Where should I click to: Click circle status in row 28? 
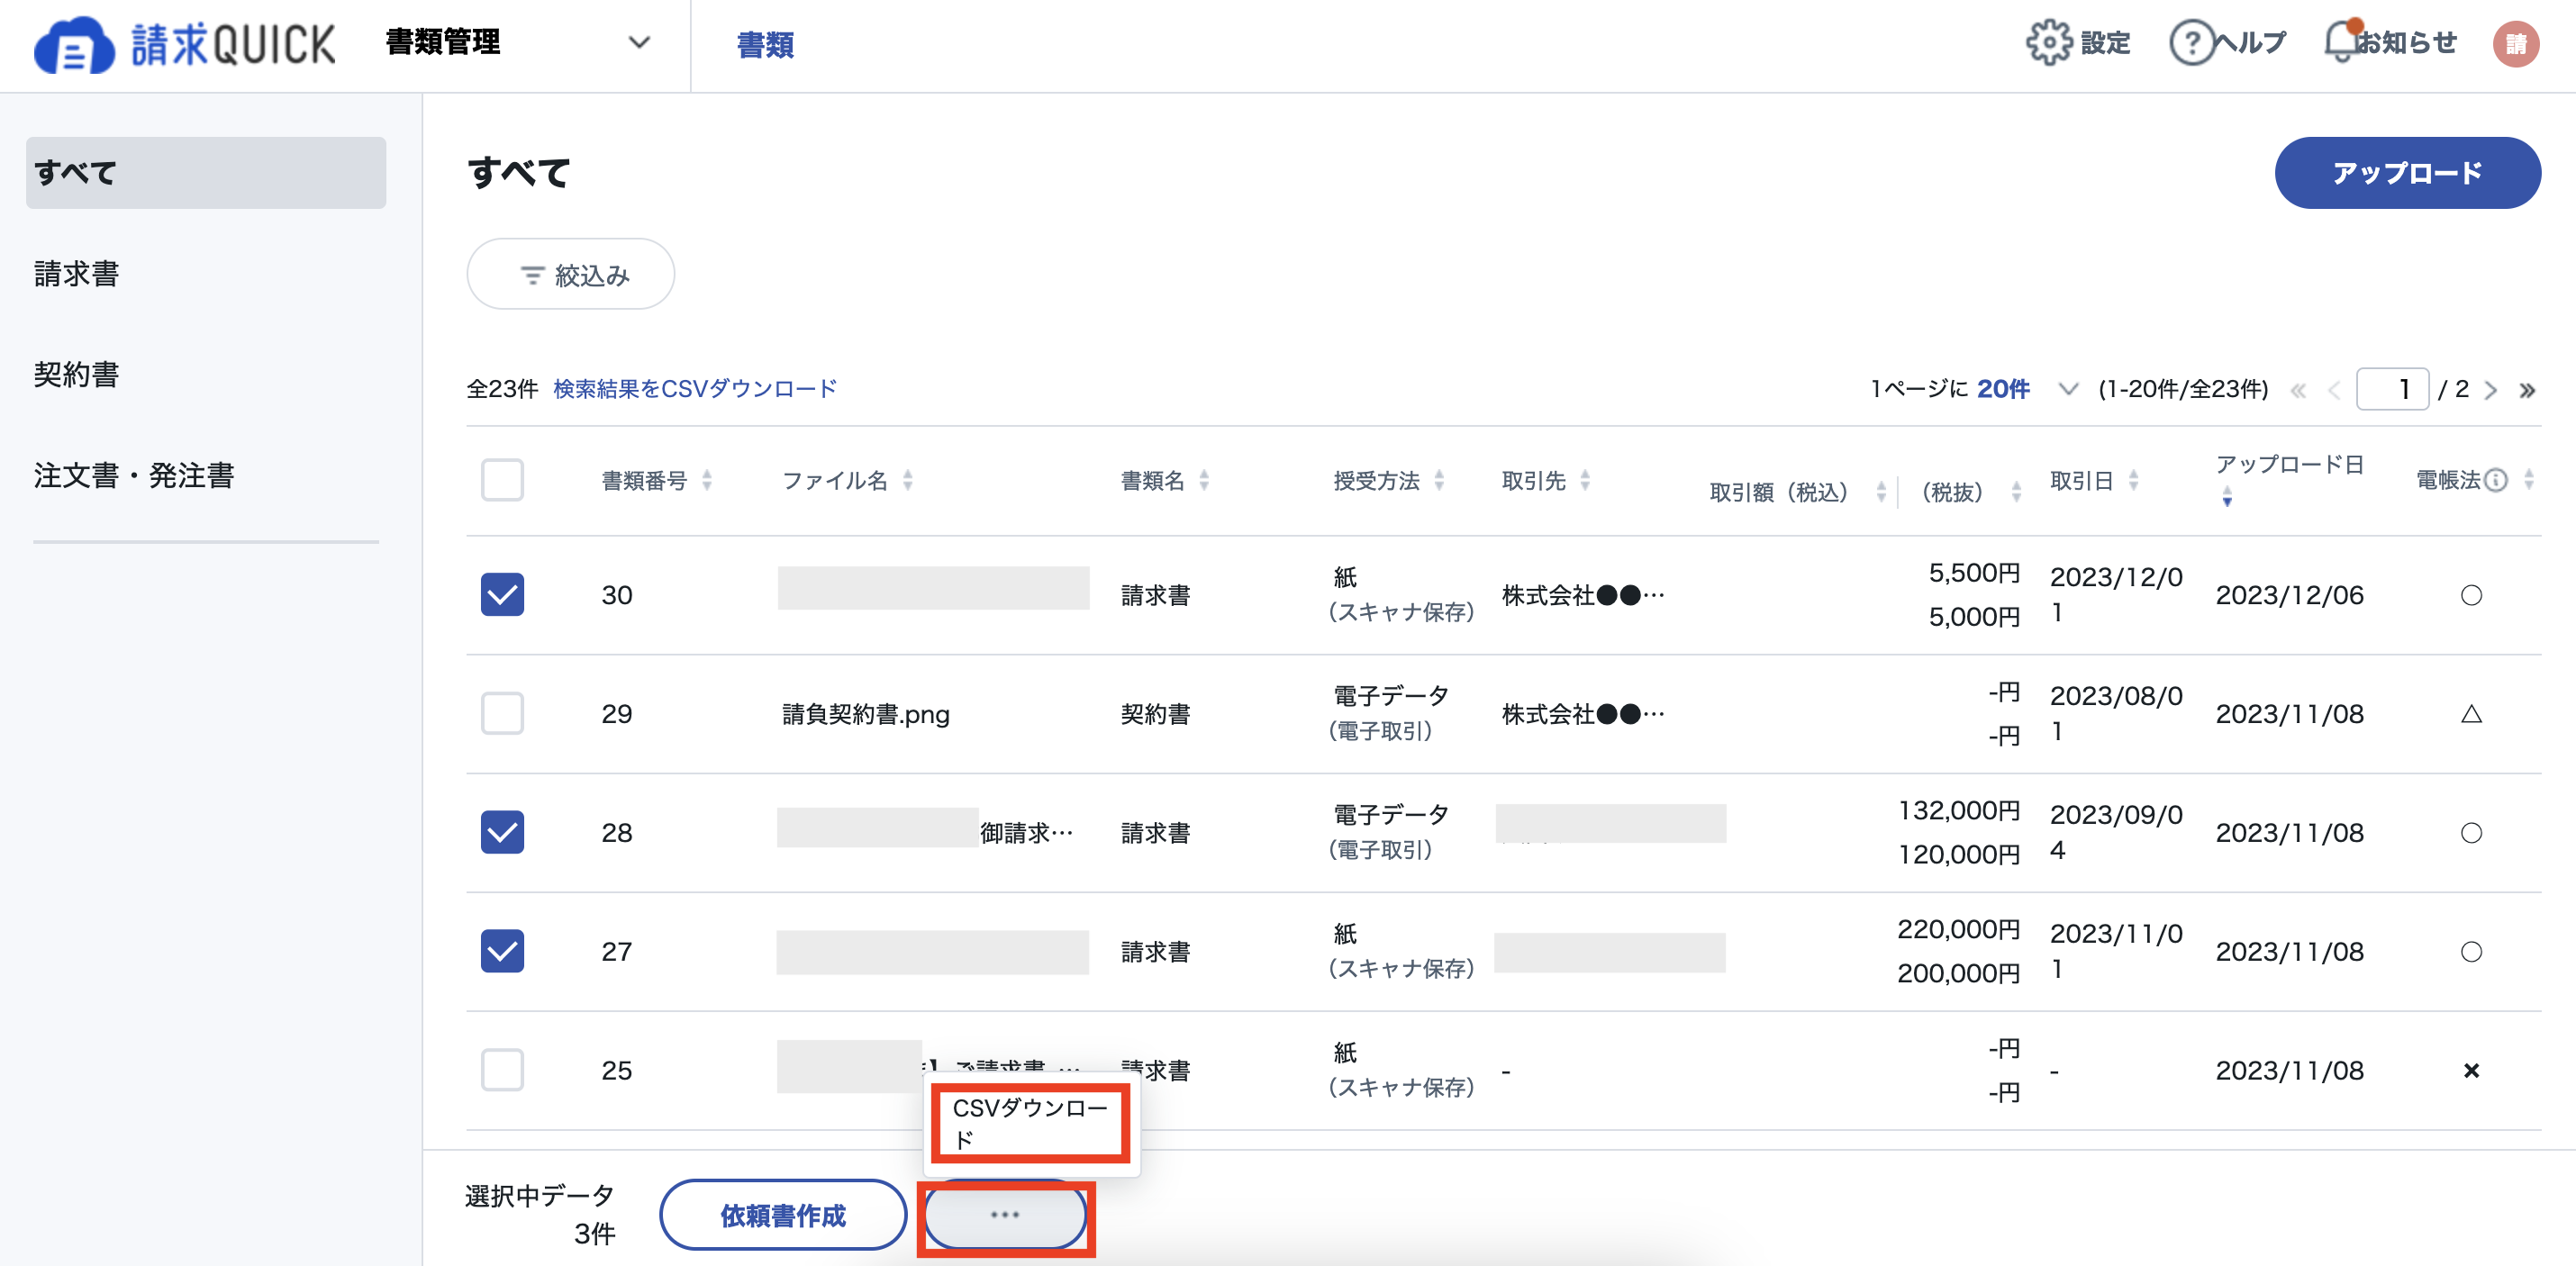pyautogui.click(x=2470, y=833)
